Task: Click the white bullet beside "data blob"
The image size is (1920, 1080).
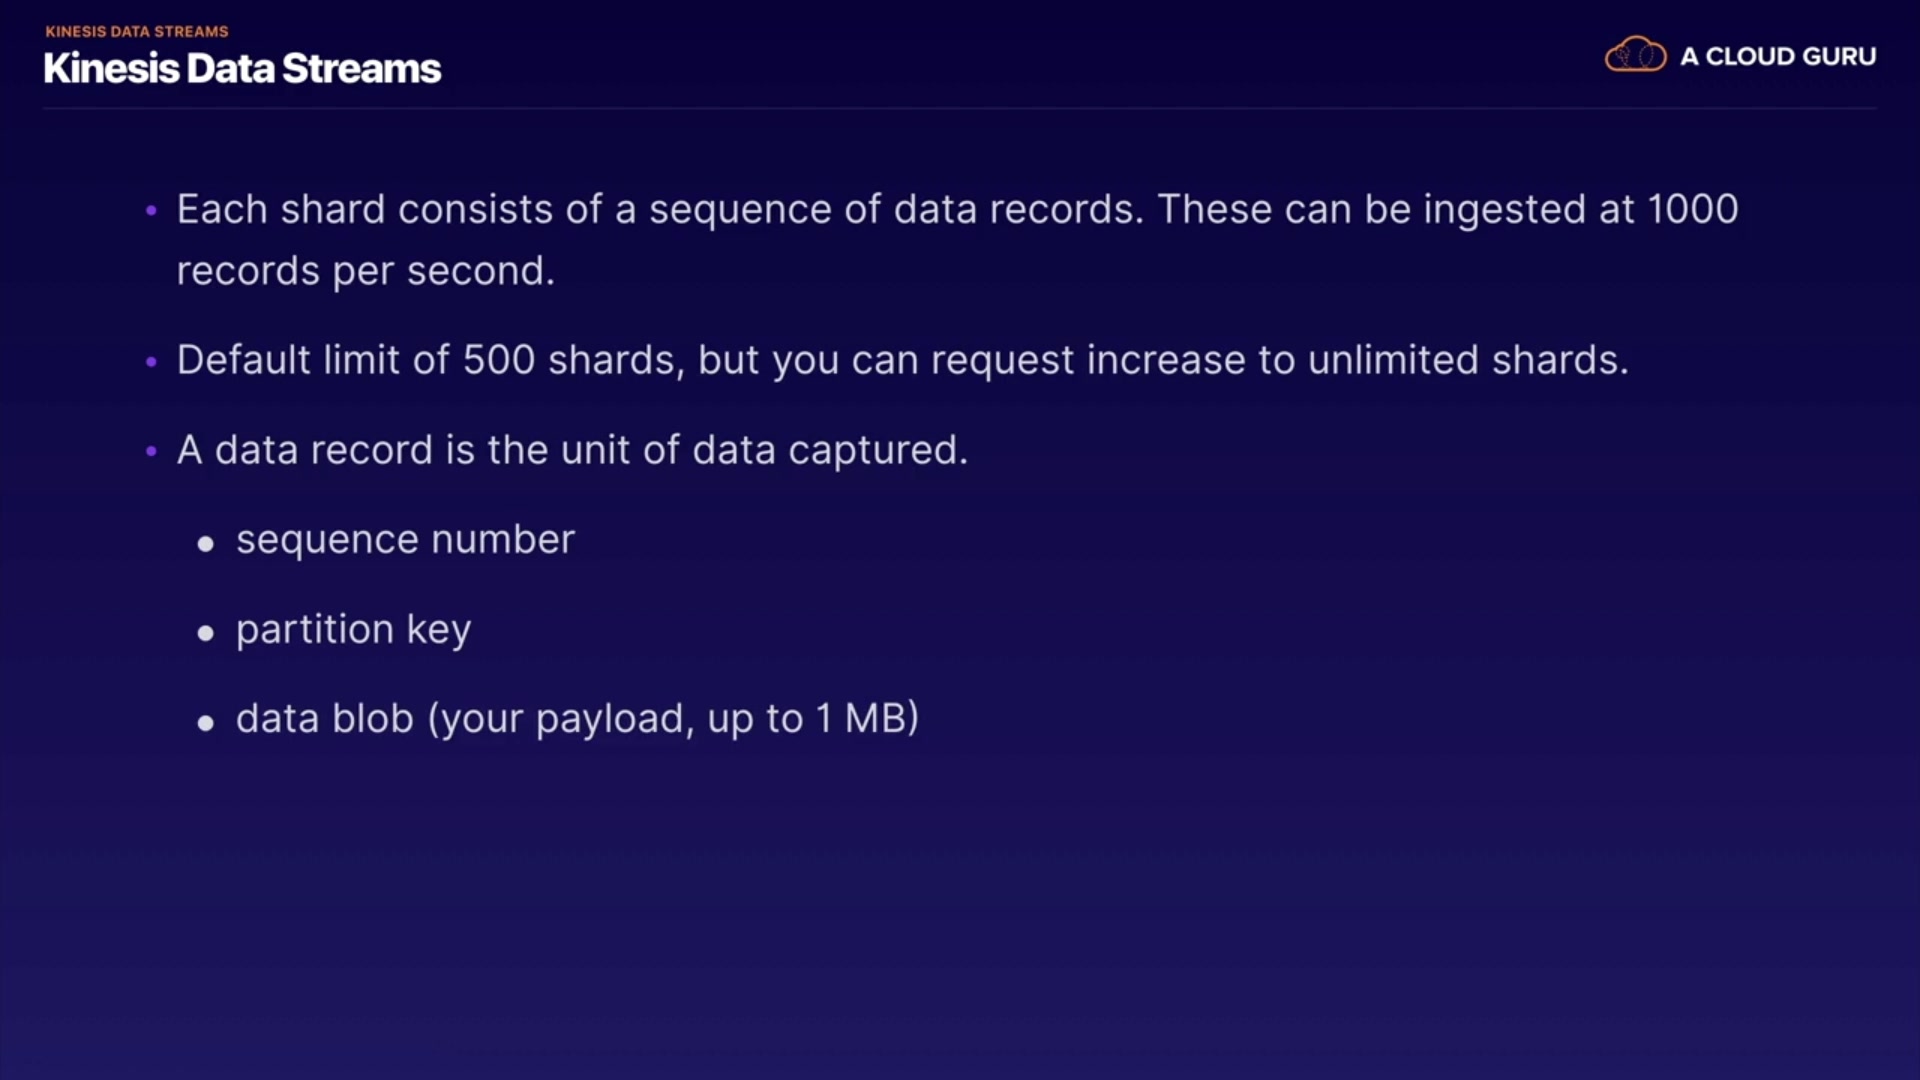Action: click(x=206, y=722)
